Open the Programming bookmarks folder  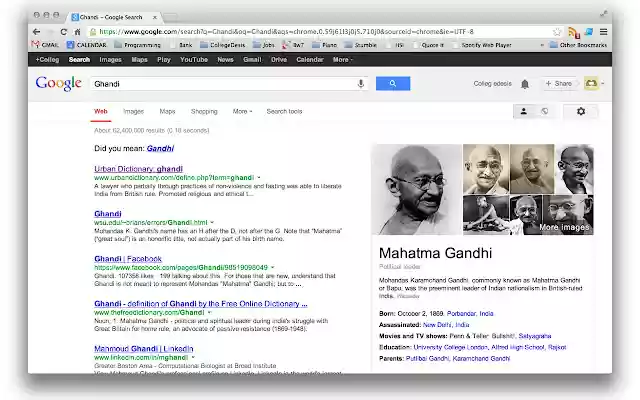tap(138, 45)
